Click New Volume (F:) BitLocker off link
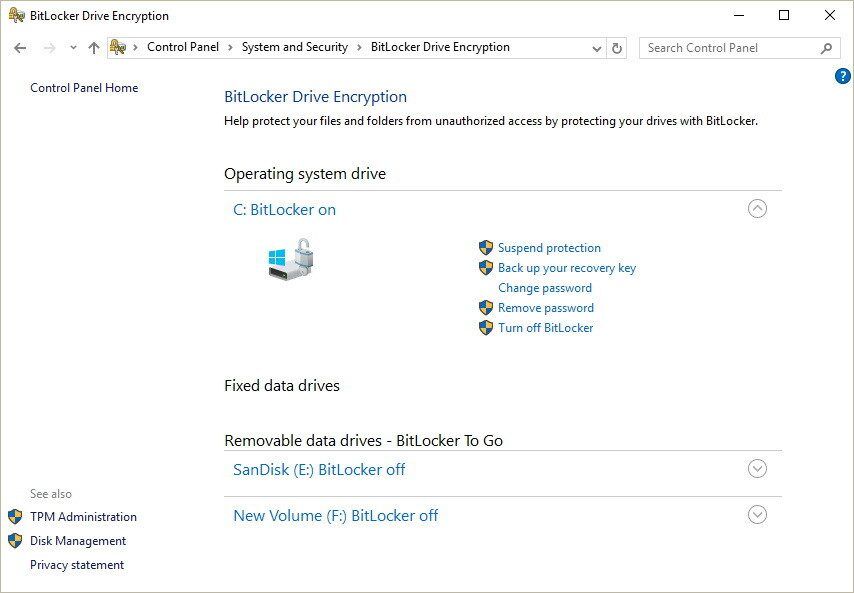 point(336,516)
